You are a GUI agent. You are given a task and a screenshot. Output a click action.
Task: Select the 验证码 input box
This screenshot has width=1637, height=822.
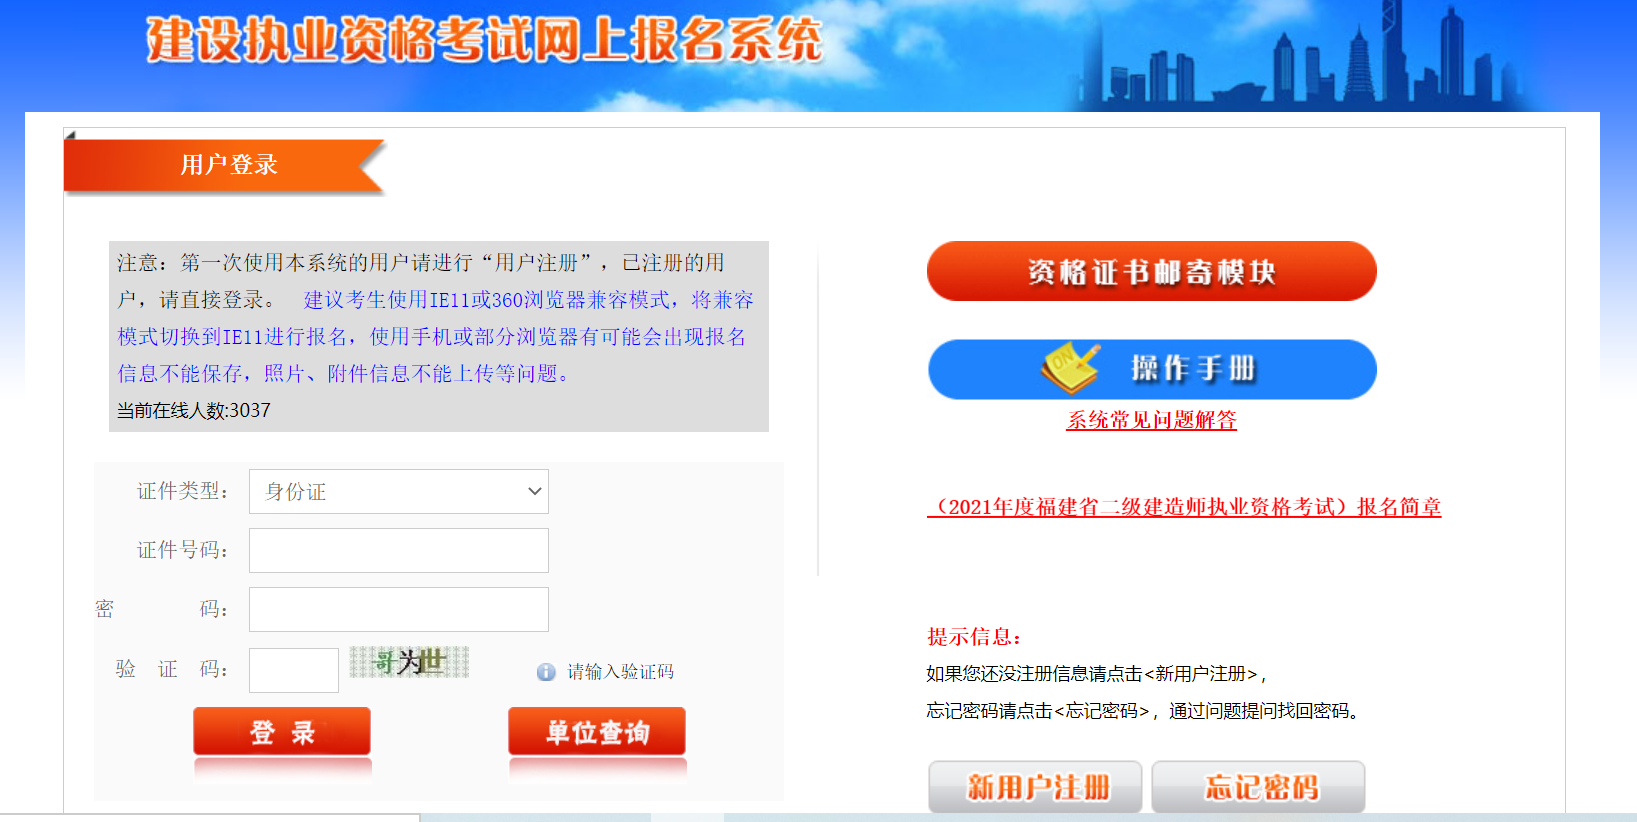pyautogui.click(x=294, y=670)
